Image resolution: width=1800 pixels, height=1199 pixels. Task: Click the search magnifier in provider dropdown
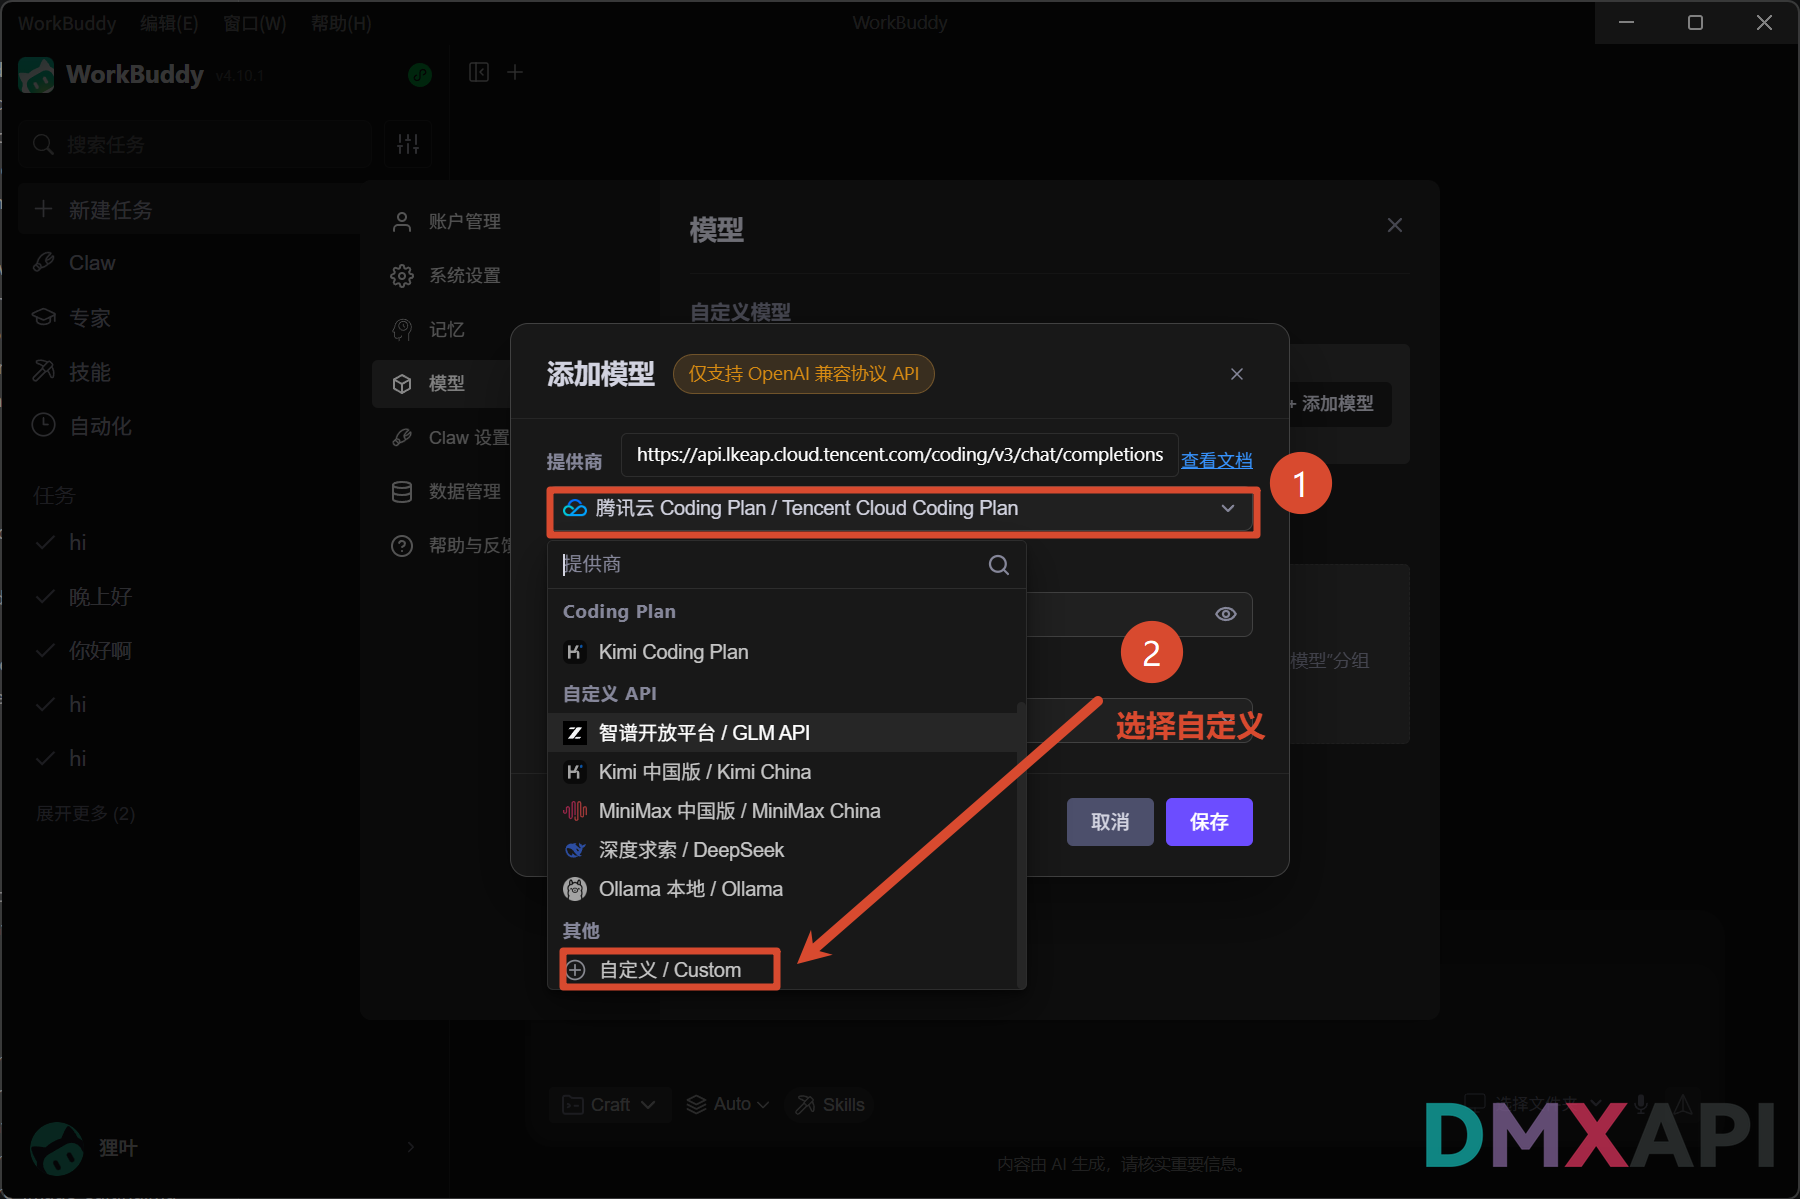tap(998, 565)
